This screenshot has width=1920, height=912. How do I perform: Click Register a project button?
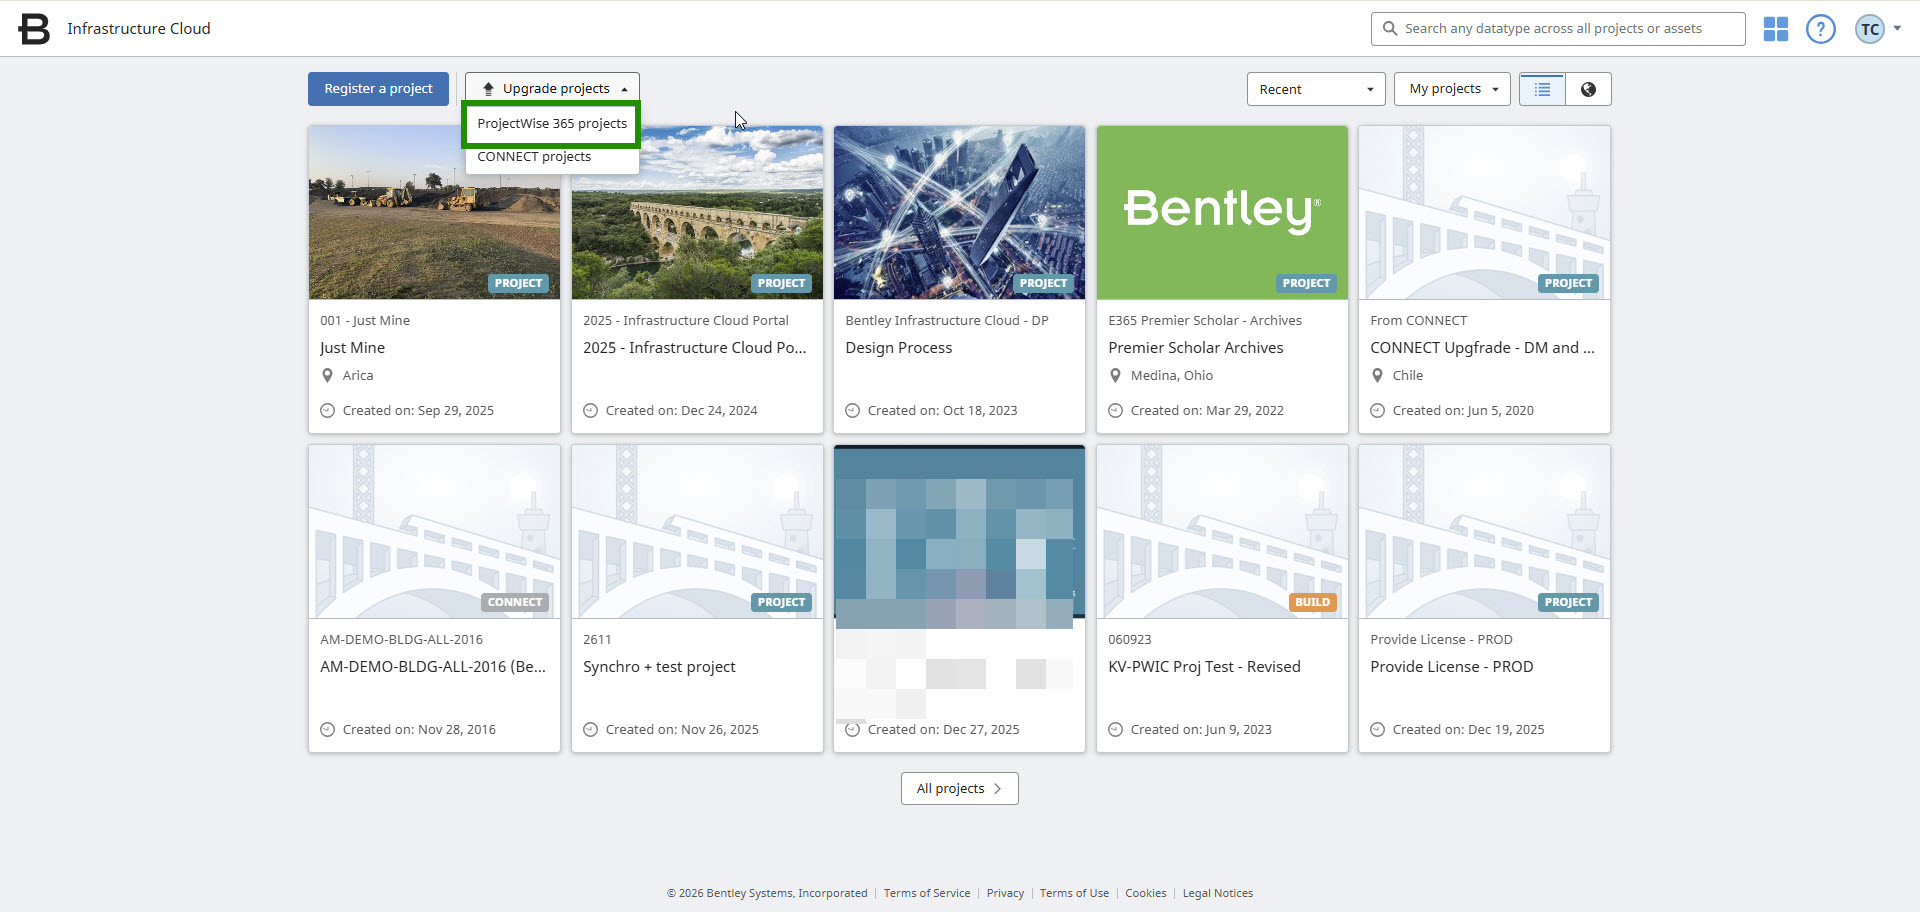[x=378, y=89]
